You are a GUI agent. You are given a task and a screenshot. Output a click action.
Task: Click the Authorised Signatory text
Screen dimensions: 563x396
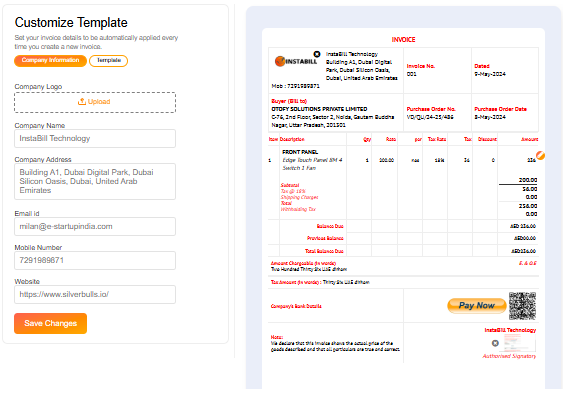click(x=509, y=356)
